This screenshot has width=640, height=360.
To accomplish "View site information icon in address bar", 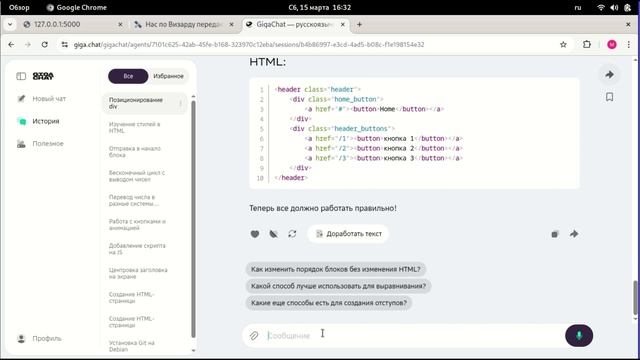I will (64, 44).
